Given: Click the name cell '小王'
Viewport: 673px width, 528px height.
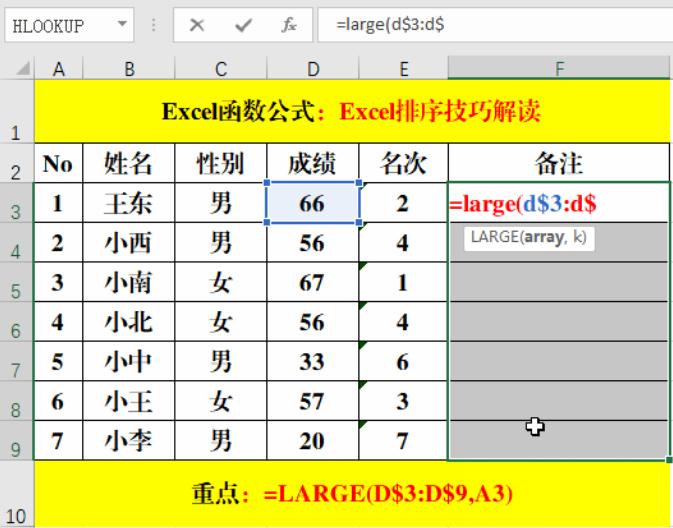Looking at the screenshot, I should pos(129,401).
